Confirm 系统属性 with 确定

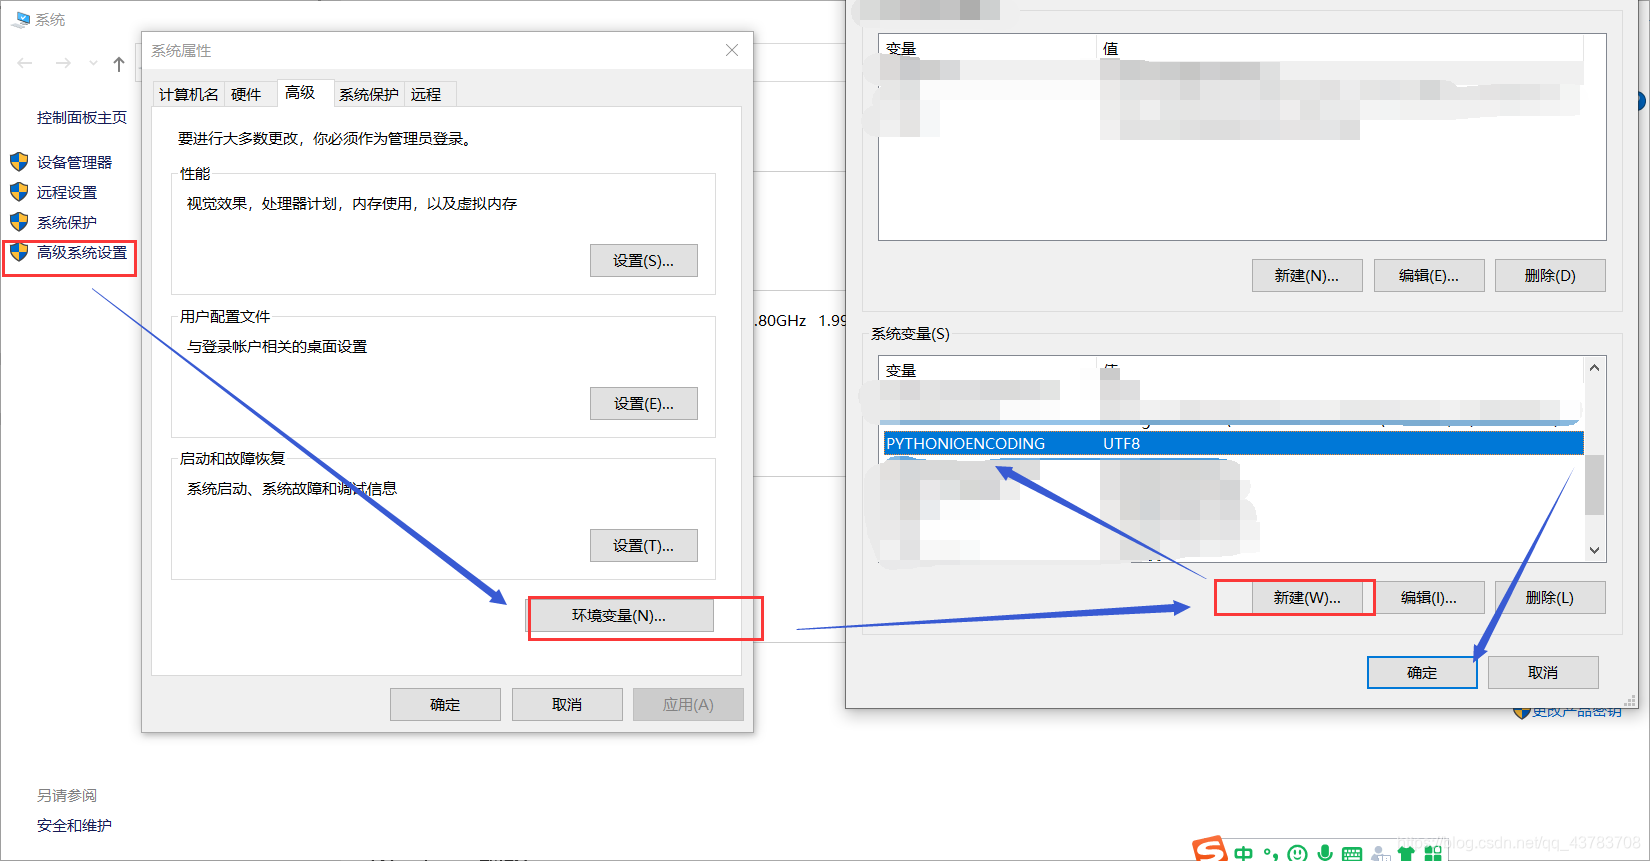[x=445, y=705]
